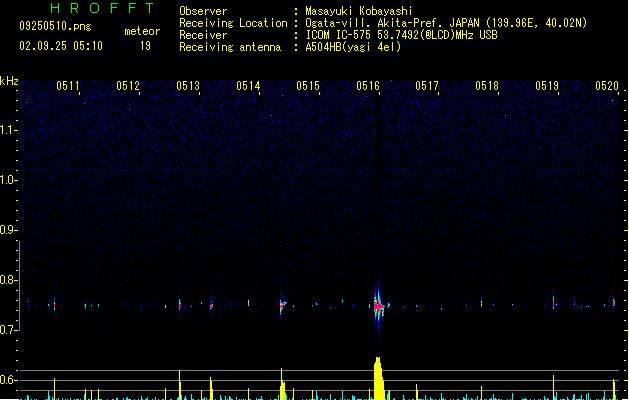
Task: Click the large meteor echo near 0516
Action: [x=379, y=307]
